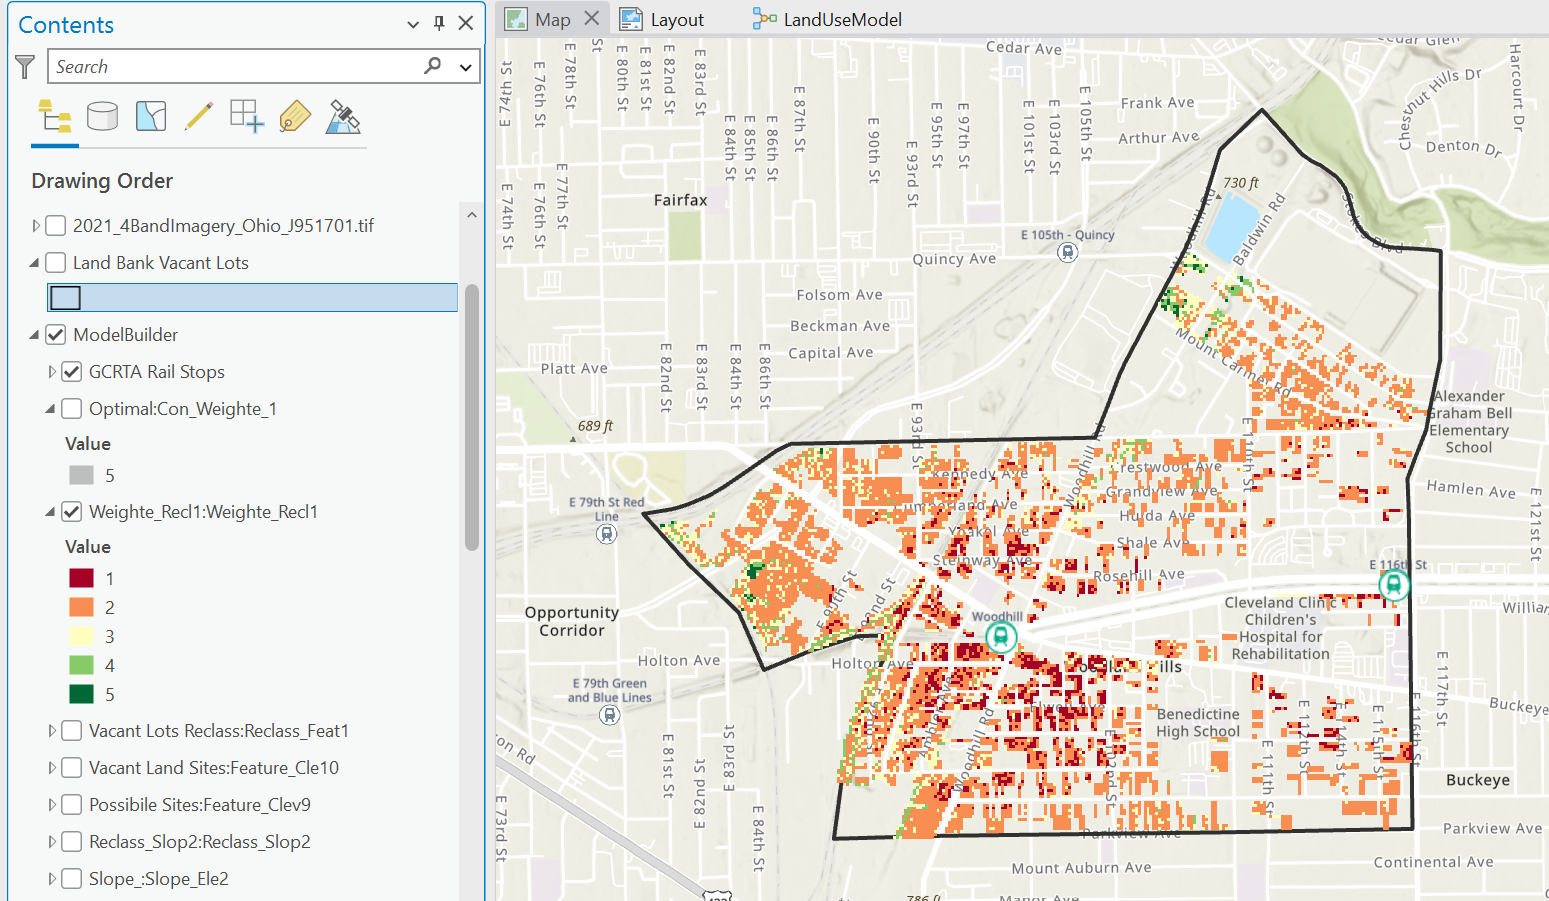The image size is (1549, 901).
Task: Open List By Labeling view
Action: pos(294,117)
